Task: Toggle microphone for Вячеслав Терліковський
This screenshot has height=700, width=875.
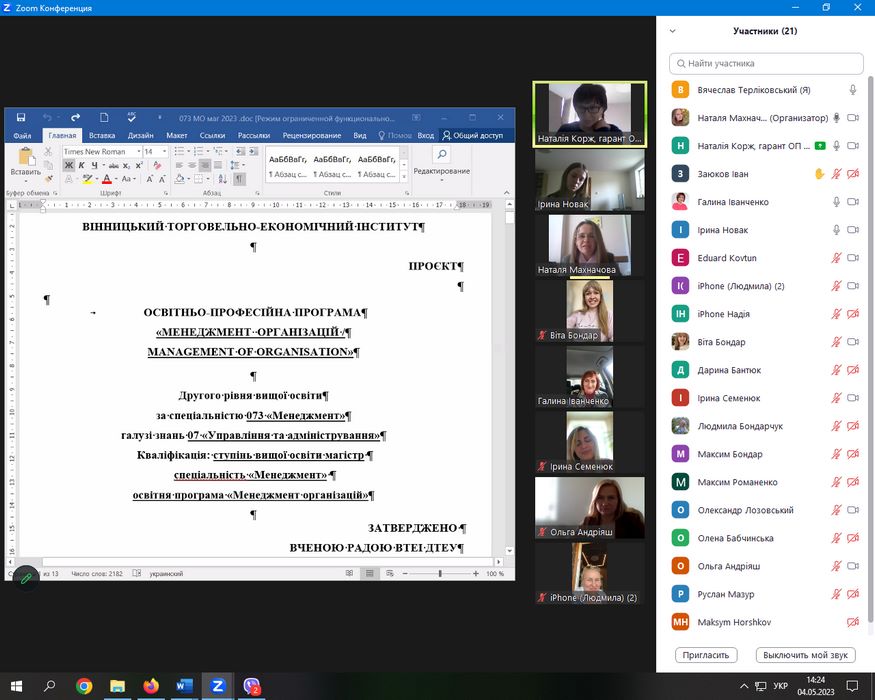Action: coord(853,90)
